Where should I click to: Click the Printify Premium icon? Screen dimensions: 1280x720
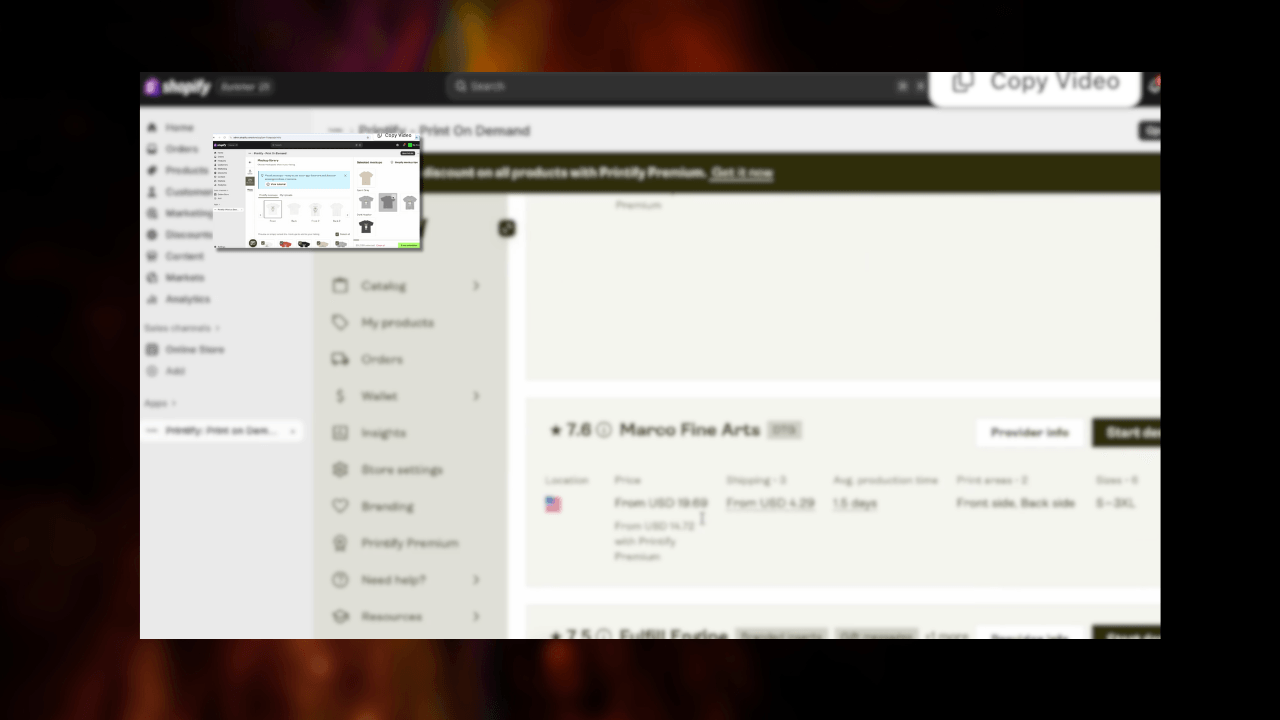tap(340, 543)
